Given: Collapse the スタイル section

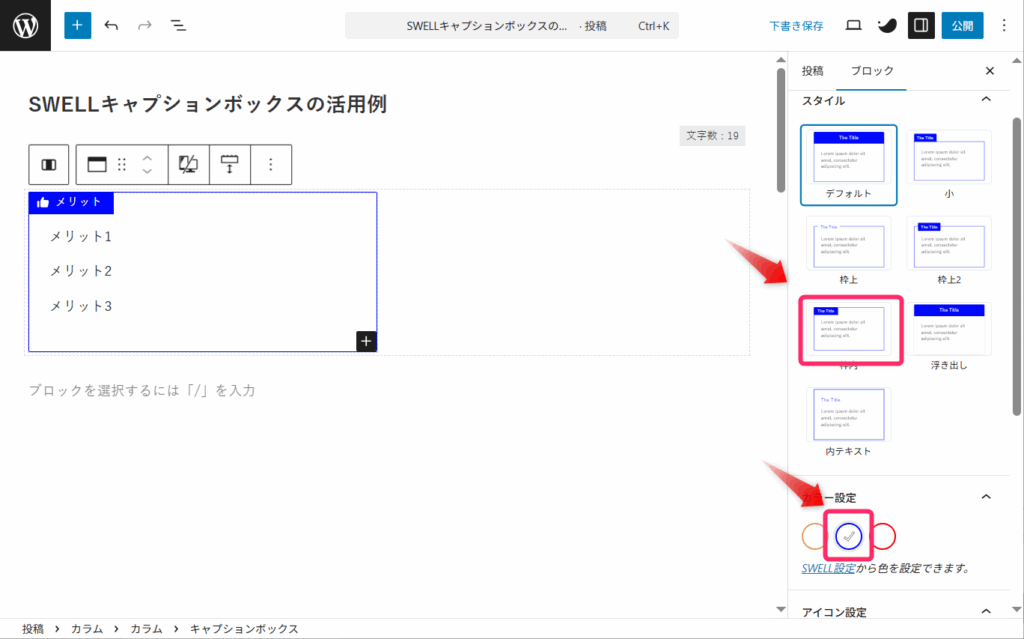Looking at the screenshot, I should pyautogui.click(x=986, y=100).
